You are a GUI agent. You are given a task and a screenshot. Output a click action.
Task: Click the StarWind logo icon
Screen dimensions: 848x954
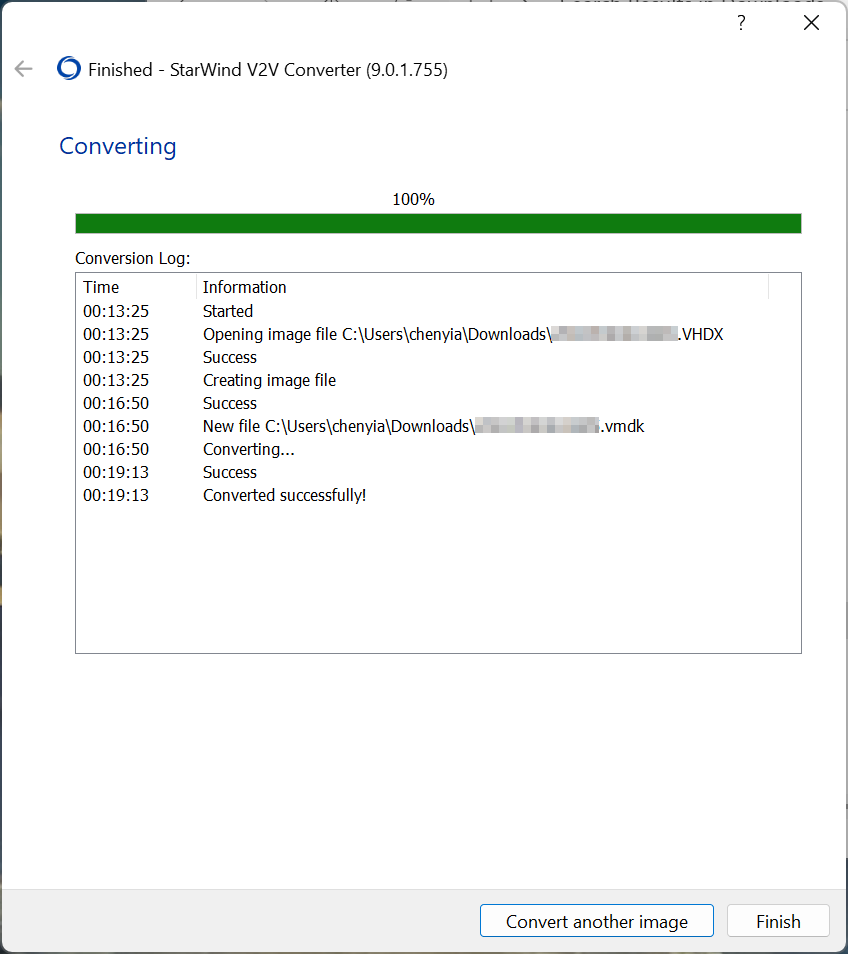coord(69,69)
